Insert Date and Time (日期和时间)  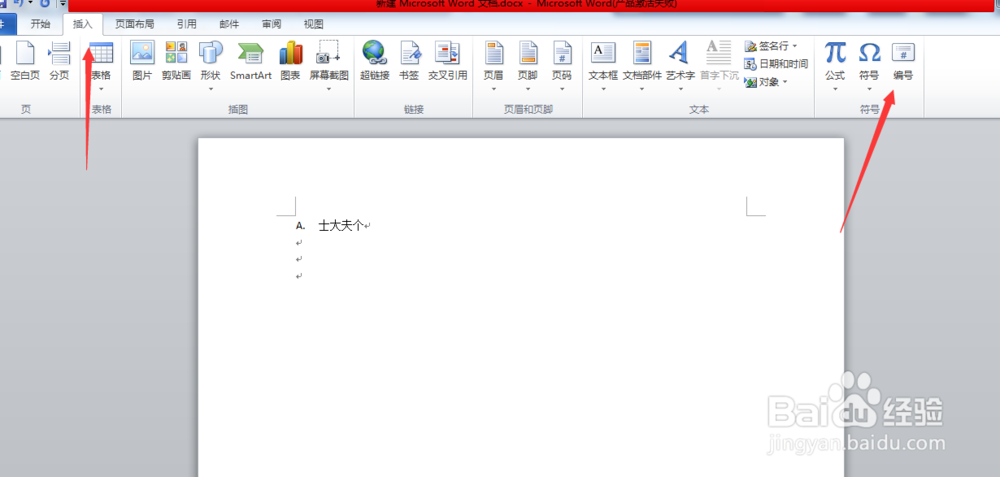pos(776,64)
